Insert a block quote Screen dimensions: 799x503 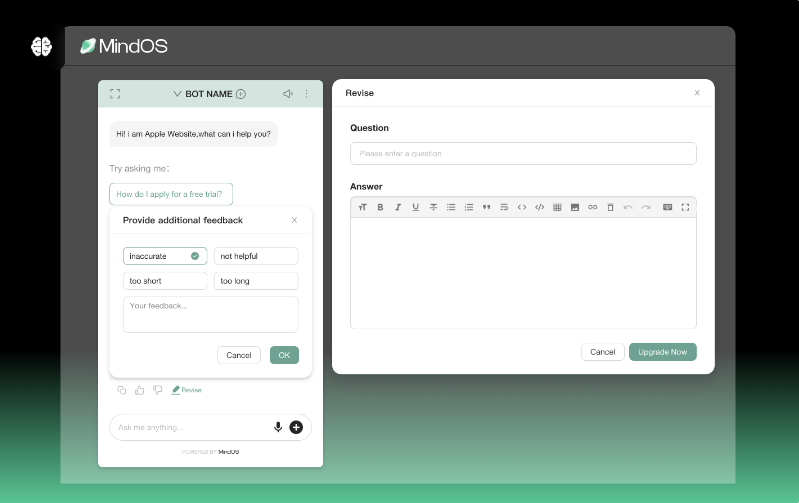coord(487,207)
